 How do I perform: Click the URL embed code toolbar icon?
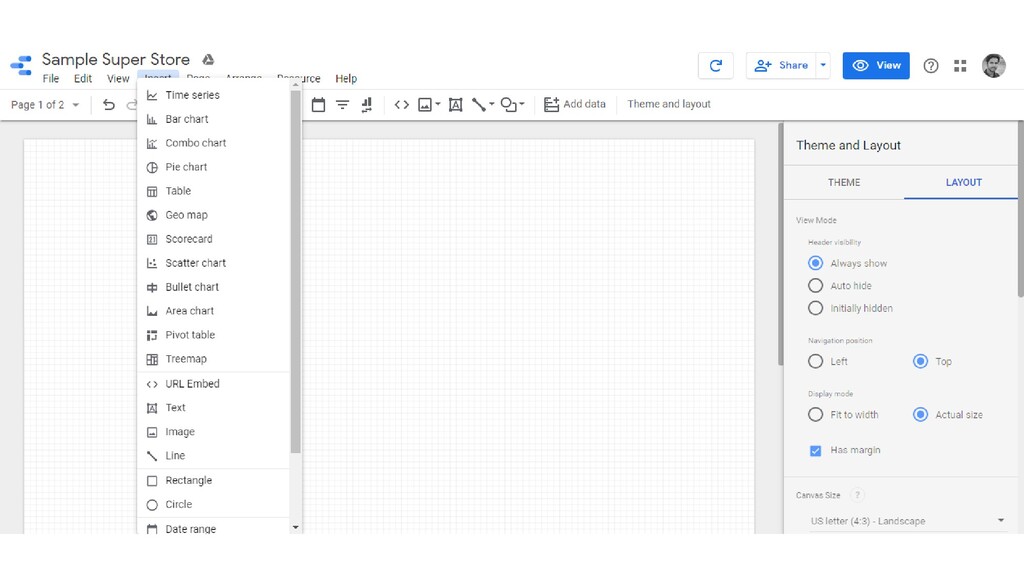tap(402, 104)
